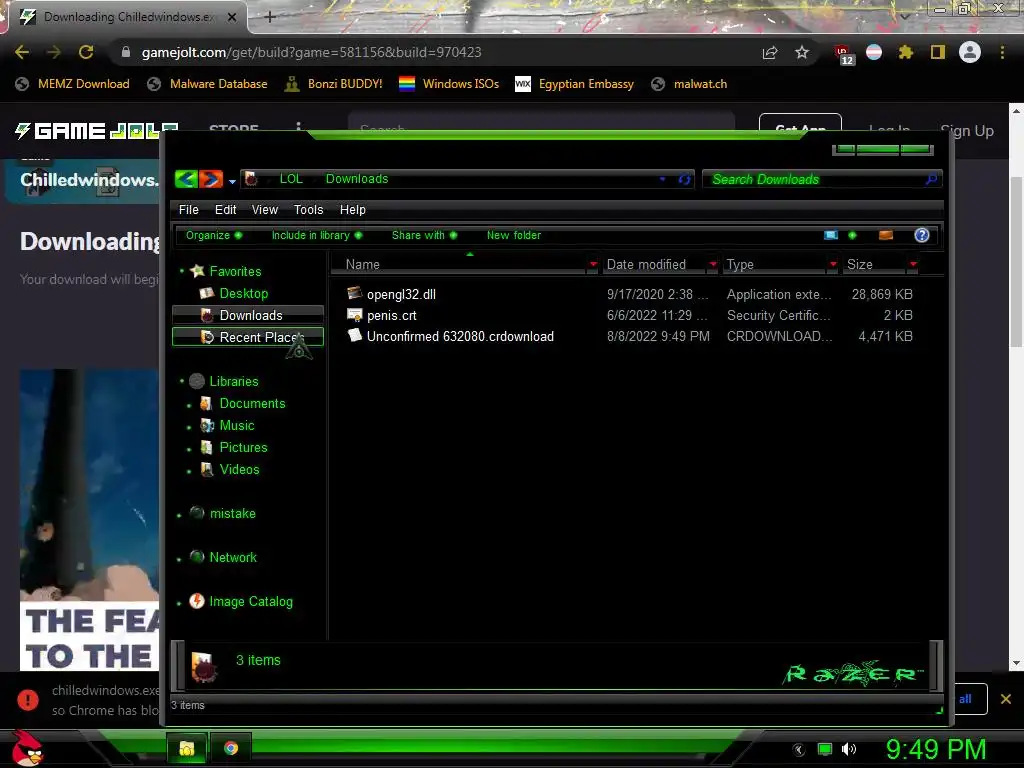Select the opengl32.dll file
1024x768 pixels.
pos(401,295)
